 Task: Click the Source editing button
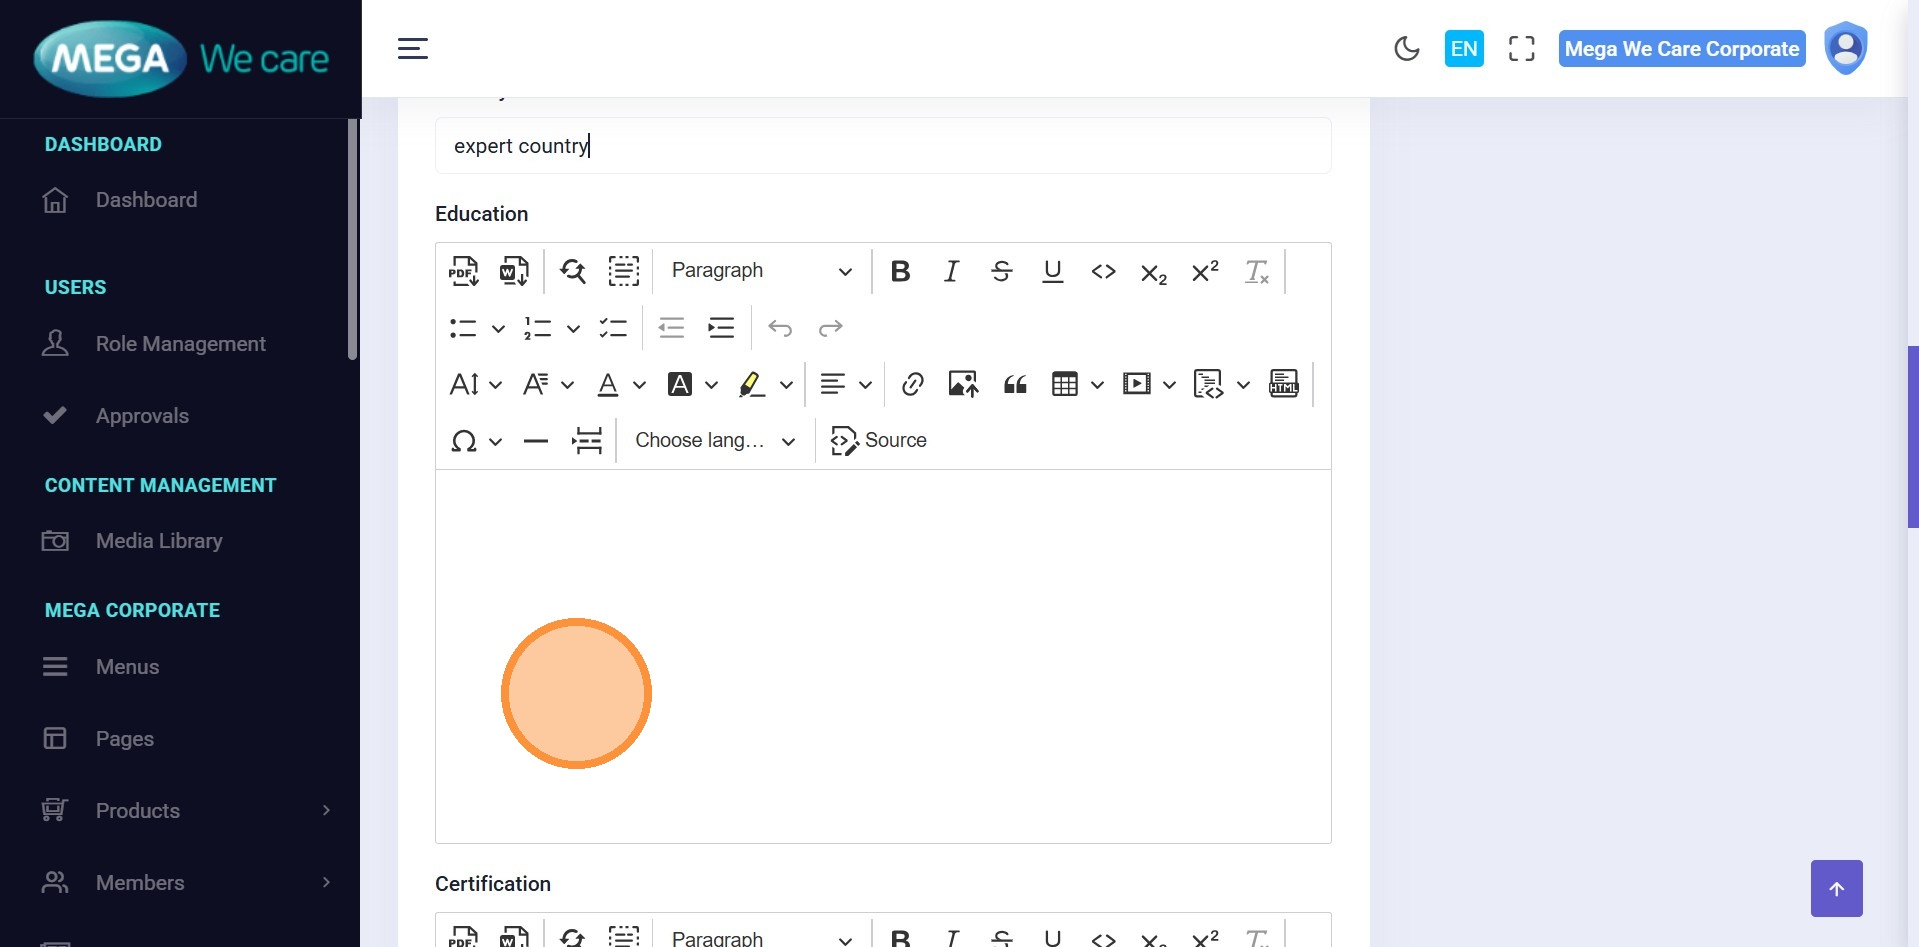(879, 441)
